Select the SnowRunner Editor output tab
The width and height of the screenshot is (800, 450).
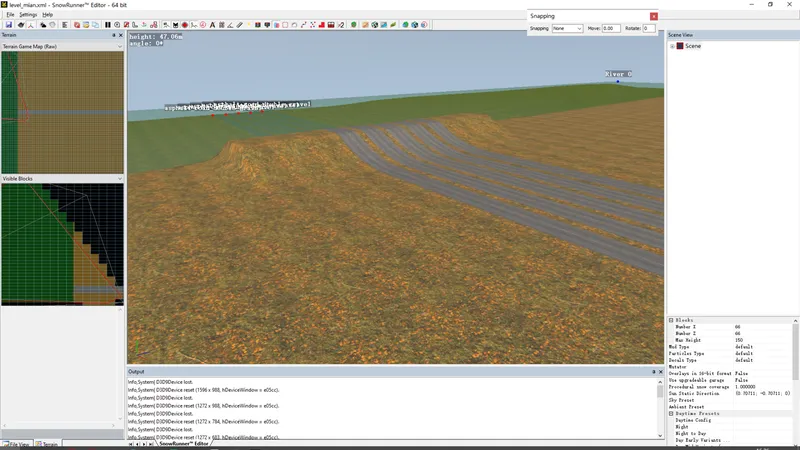tap(183, 444)
